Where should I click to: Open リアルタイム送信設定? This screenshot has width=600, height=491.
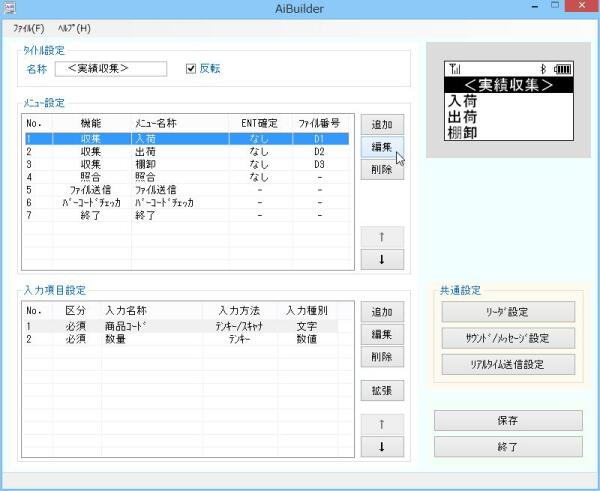point(508,364)
